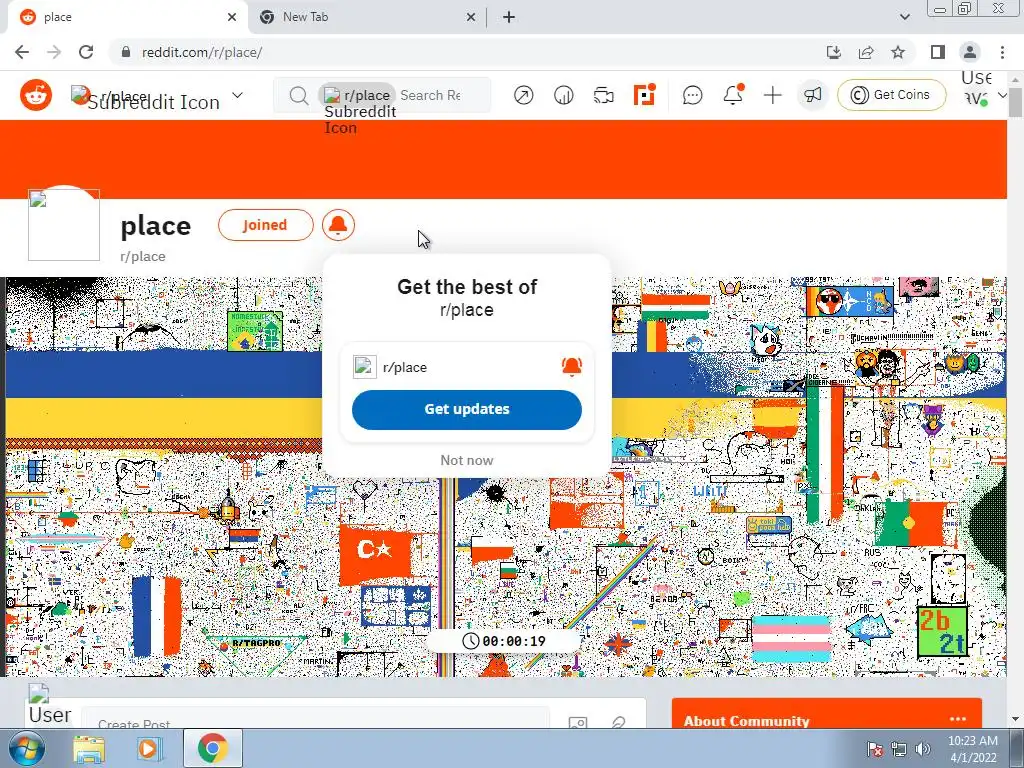Bookmark this page with star icon
Screen dimensions: 1024x768
pos(898,52)
